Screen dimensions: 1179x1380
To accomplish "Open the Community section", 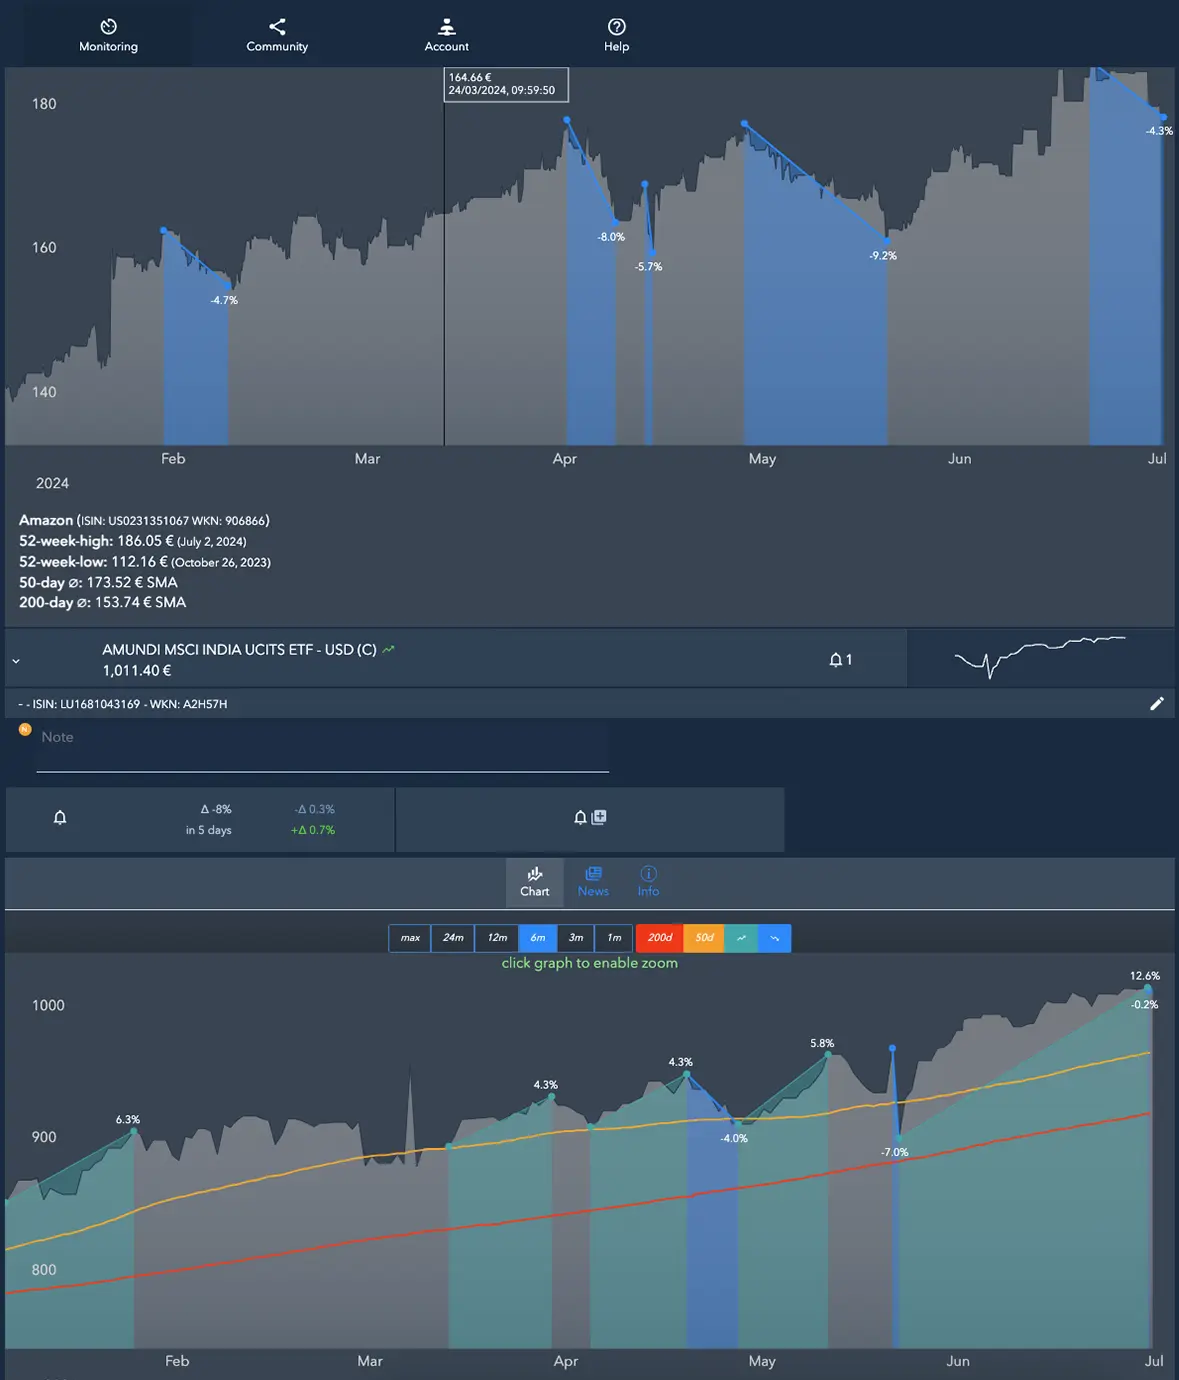I will [x=277, y=34].
